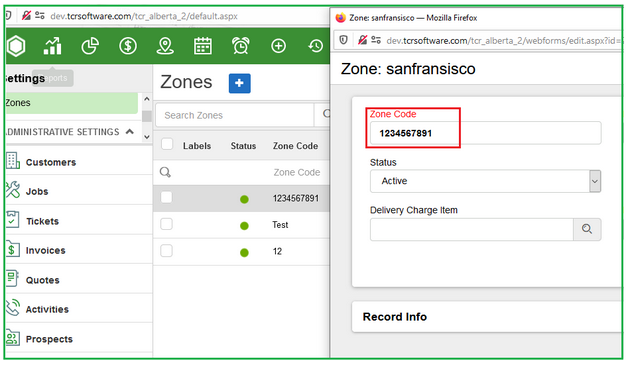Open the pie chart icon in toolbar
631x366 pixels.
click(x=90, y=46)
